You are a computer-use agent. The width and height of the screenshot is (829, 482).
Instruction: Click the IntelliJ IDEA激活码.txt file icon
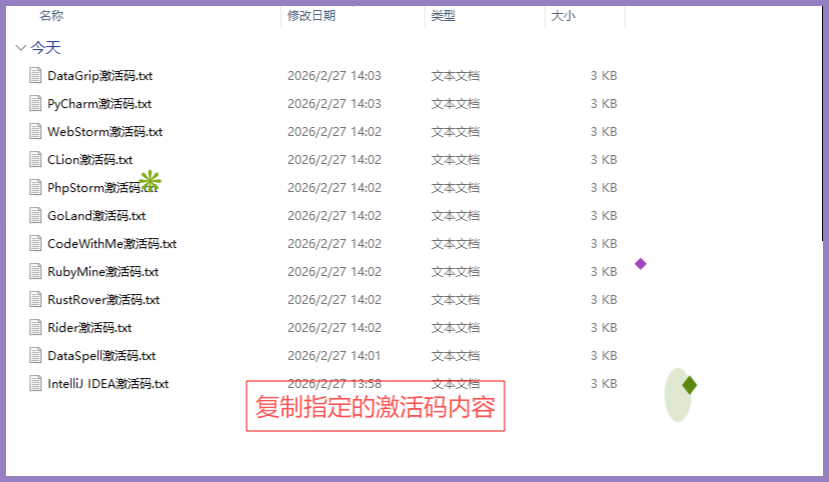tap(35, 384)
